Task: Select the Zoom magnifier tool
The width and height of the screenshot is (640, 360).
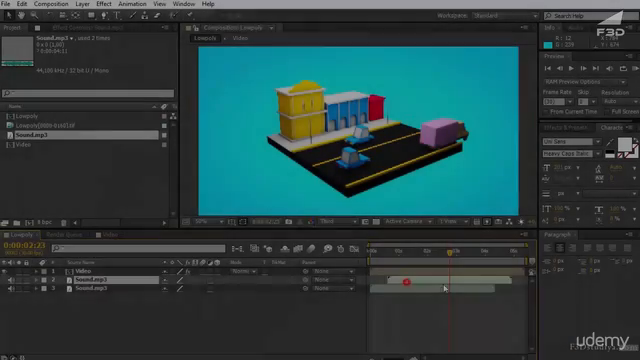Action: pos(34,16)
